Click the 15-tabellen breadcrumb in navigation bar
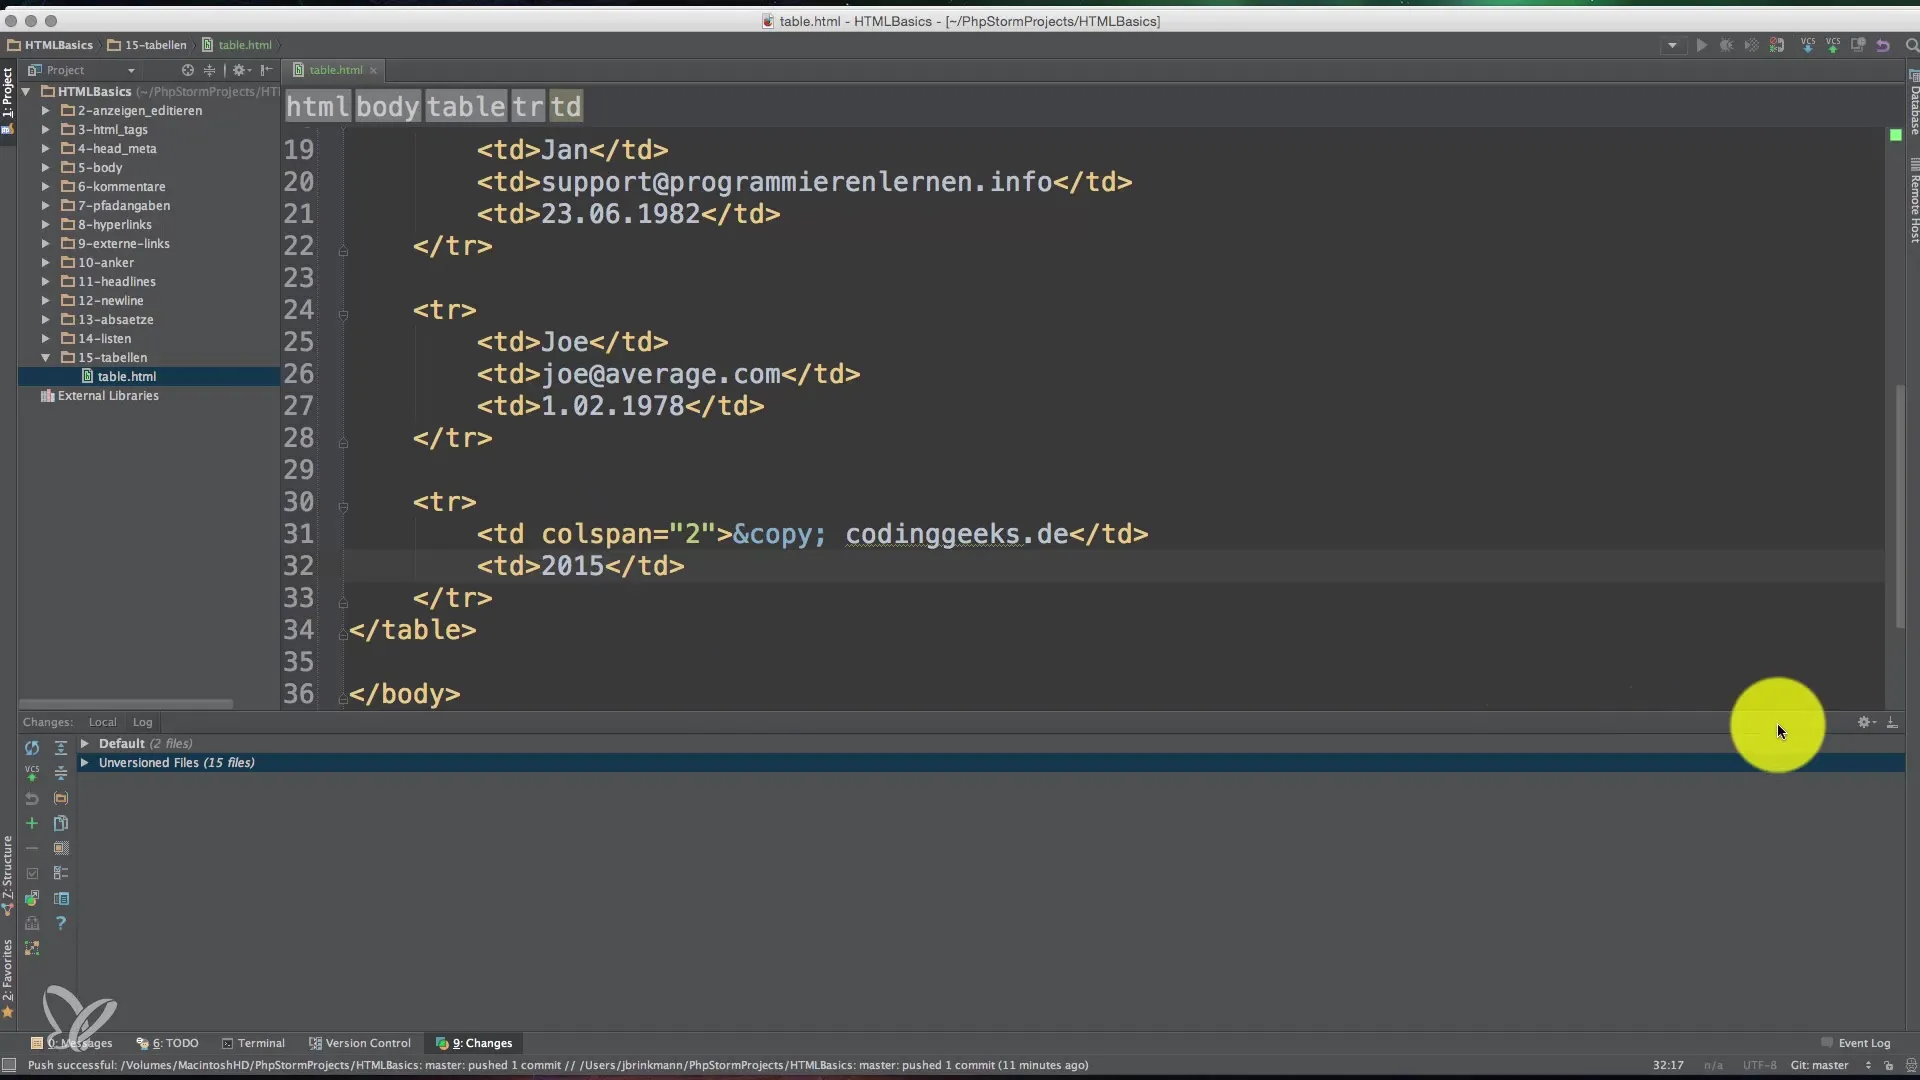Image resolution: width=1920 pixels, height=1080 pixels. pyautogui.click(x=147, y=45)
